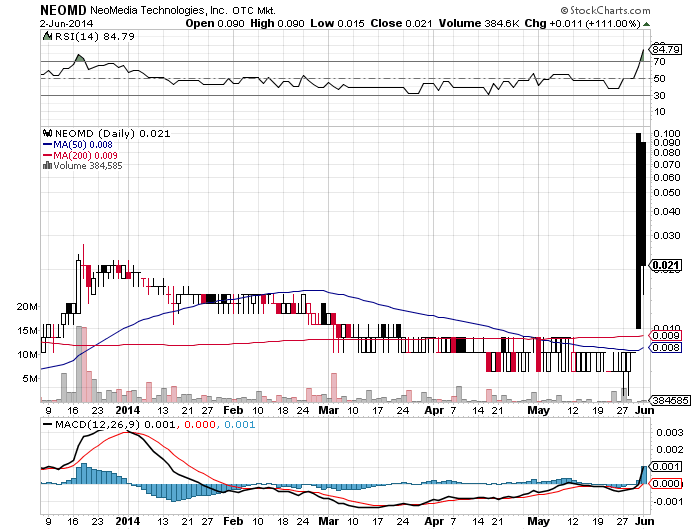Click the 20M volume axis label
This screenshot has height=530, width=700.
27,307
